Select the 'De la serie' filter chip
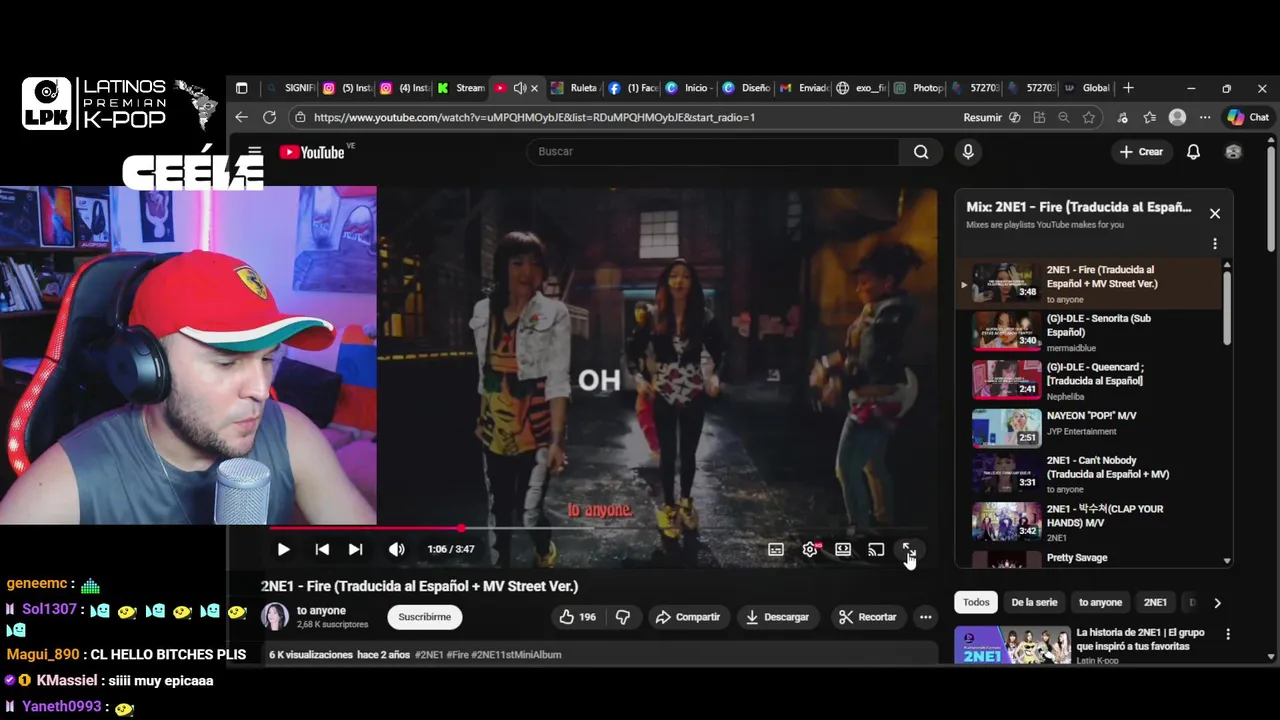The height and width of the screenshot is (720, 1280). point(1034,602)
